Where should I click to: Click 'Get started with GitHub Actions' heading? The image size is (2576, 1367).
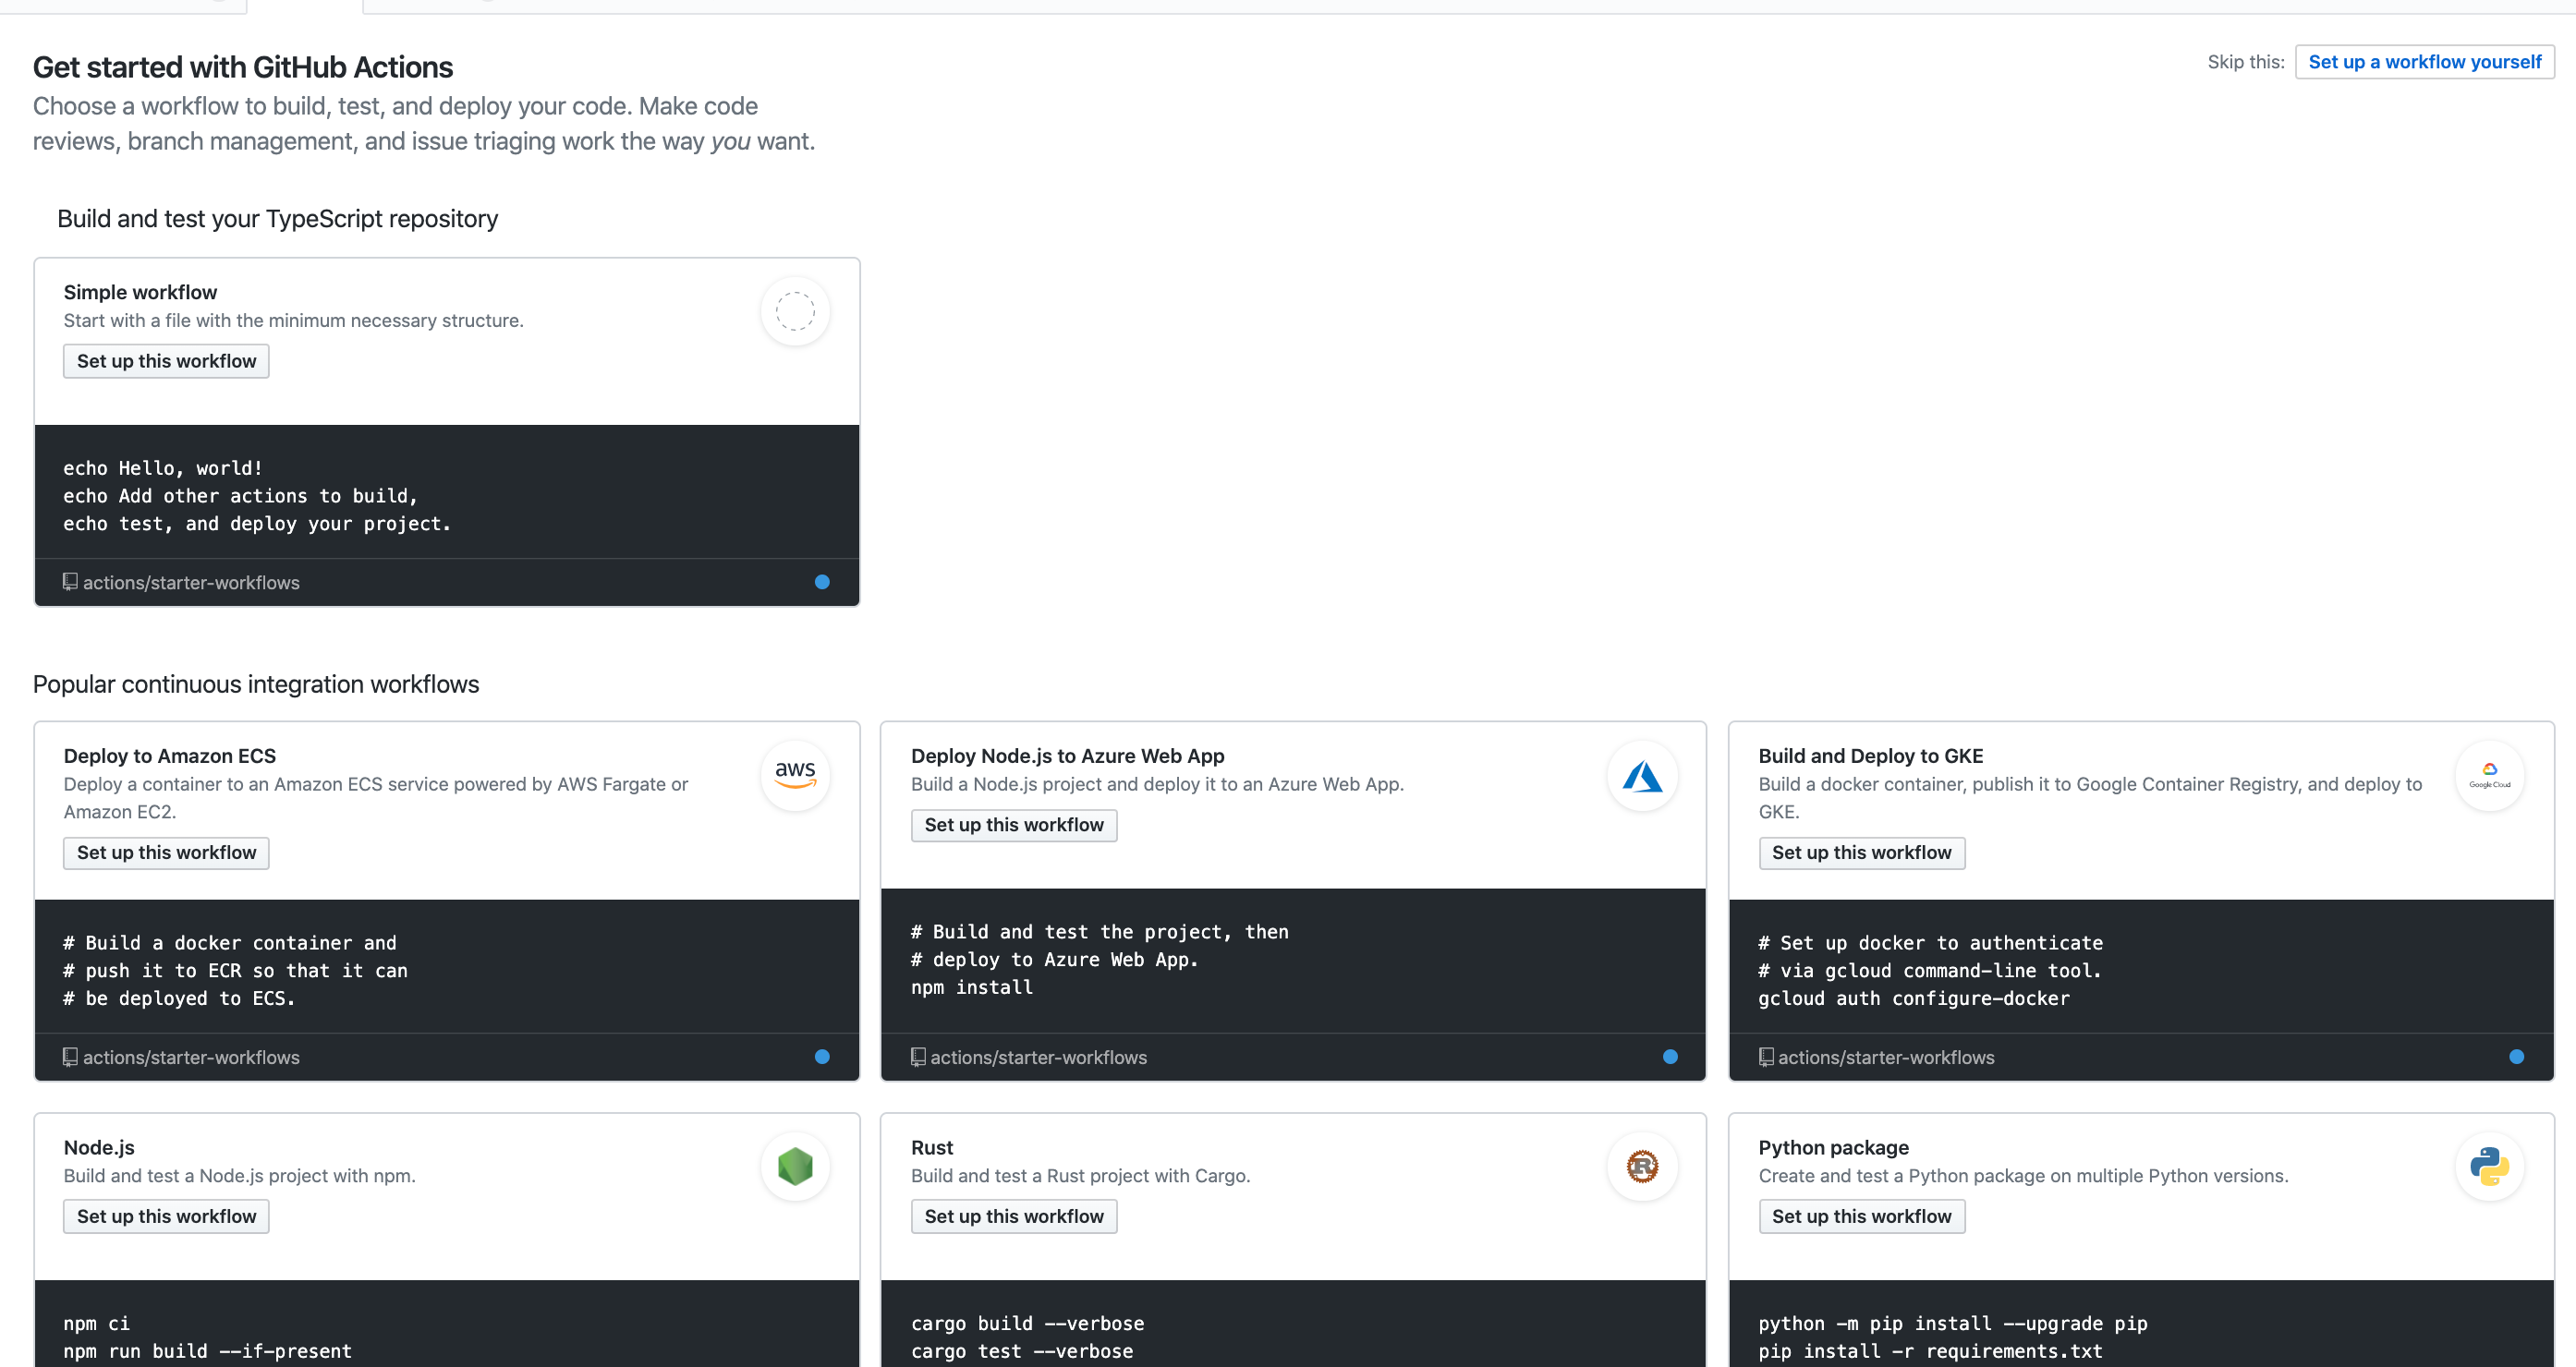[243, 67]
